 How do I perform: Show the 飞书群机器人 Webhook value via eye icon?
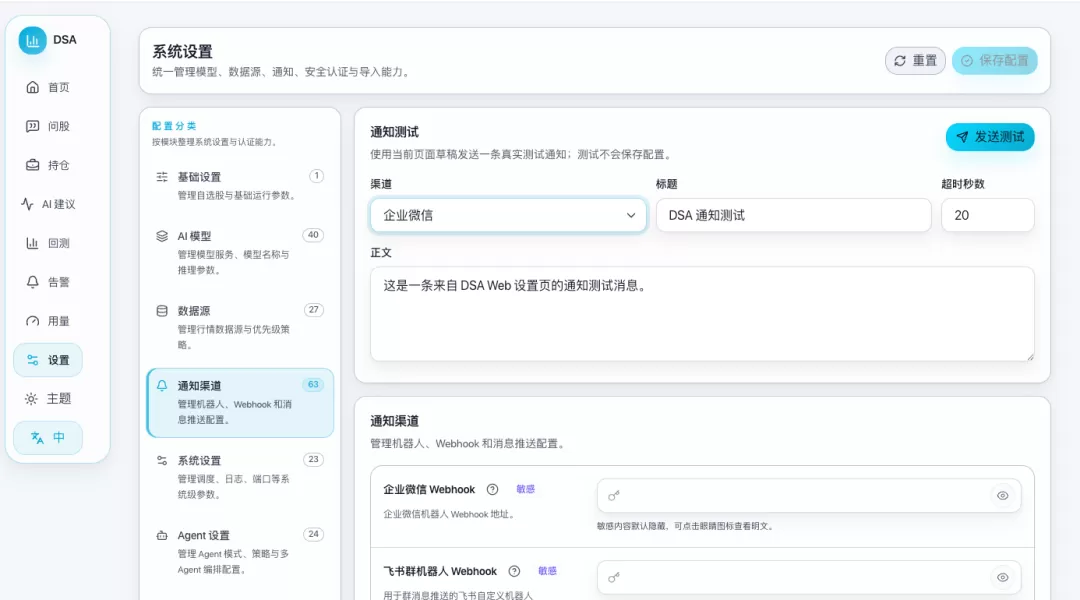[x=1003, y=577]
